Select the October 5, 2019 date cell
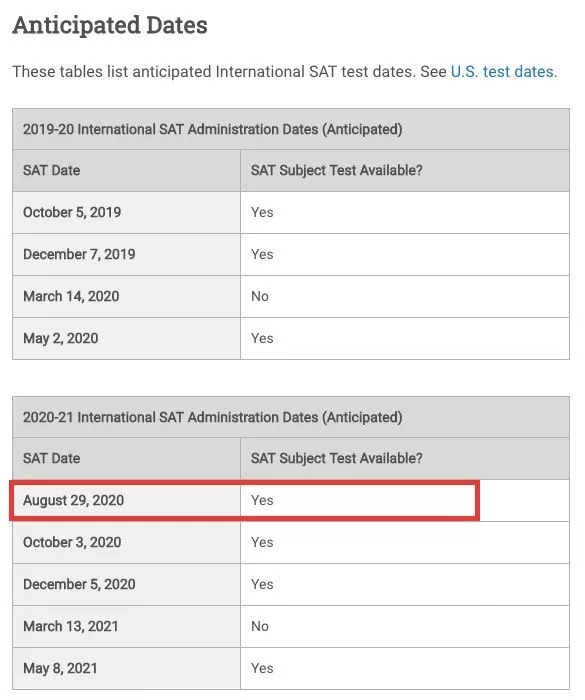The height and width of the screenshot is (700, 585). coord(126,212)
